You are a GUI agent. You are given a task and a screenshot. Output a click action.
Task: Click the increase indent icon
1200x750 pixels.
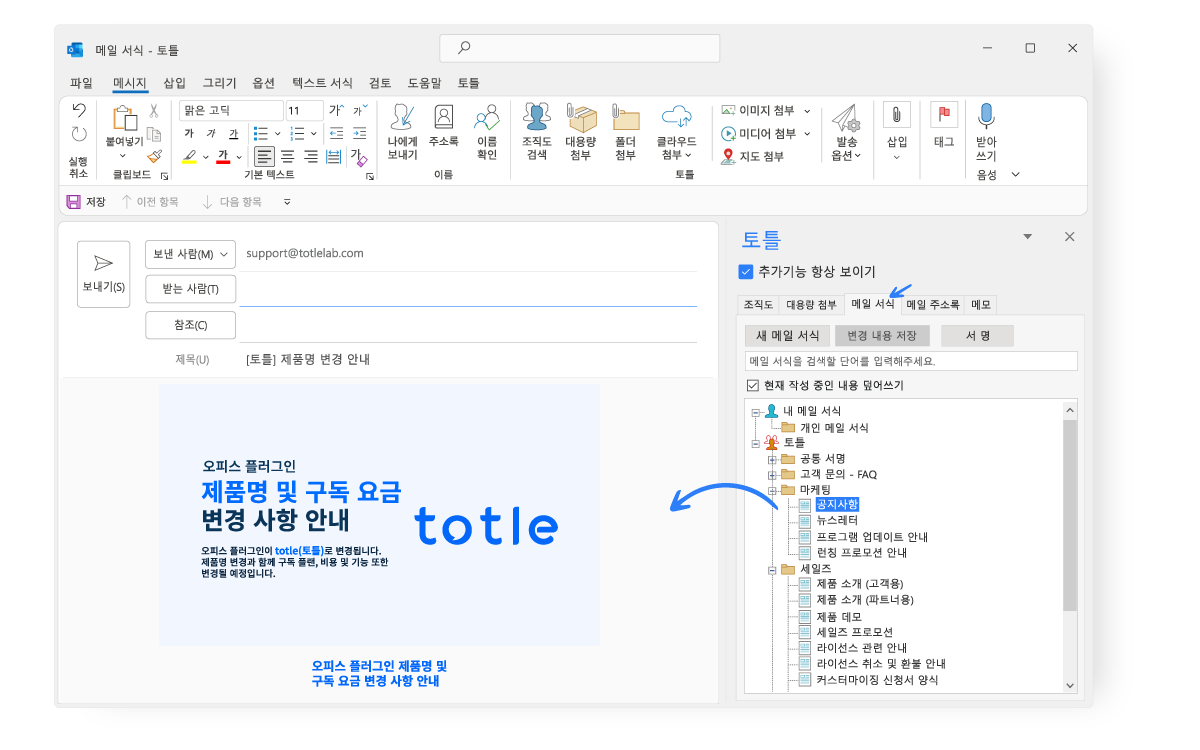(360, 133)
